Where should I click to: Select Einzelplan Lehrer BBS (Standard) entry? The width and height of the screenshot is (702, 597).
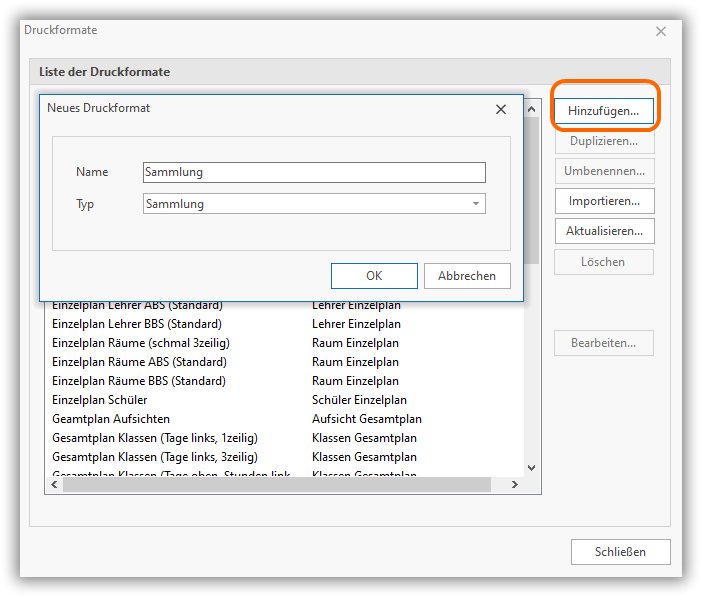137,324
